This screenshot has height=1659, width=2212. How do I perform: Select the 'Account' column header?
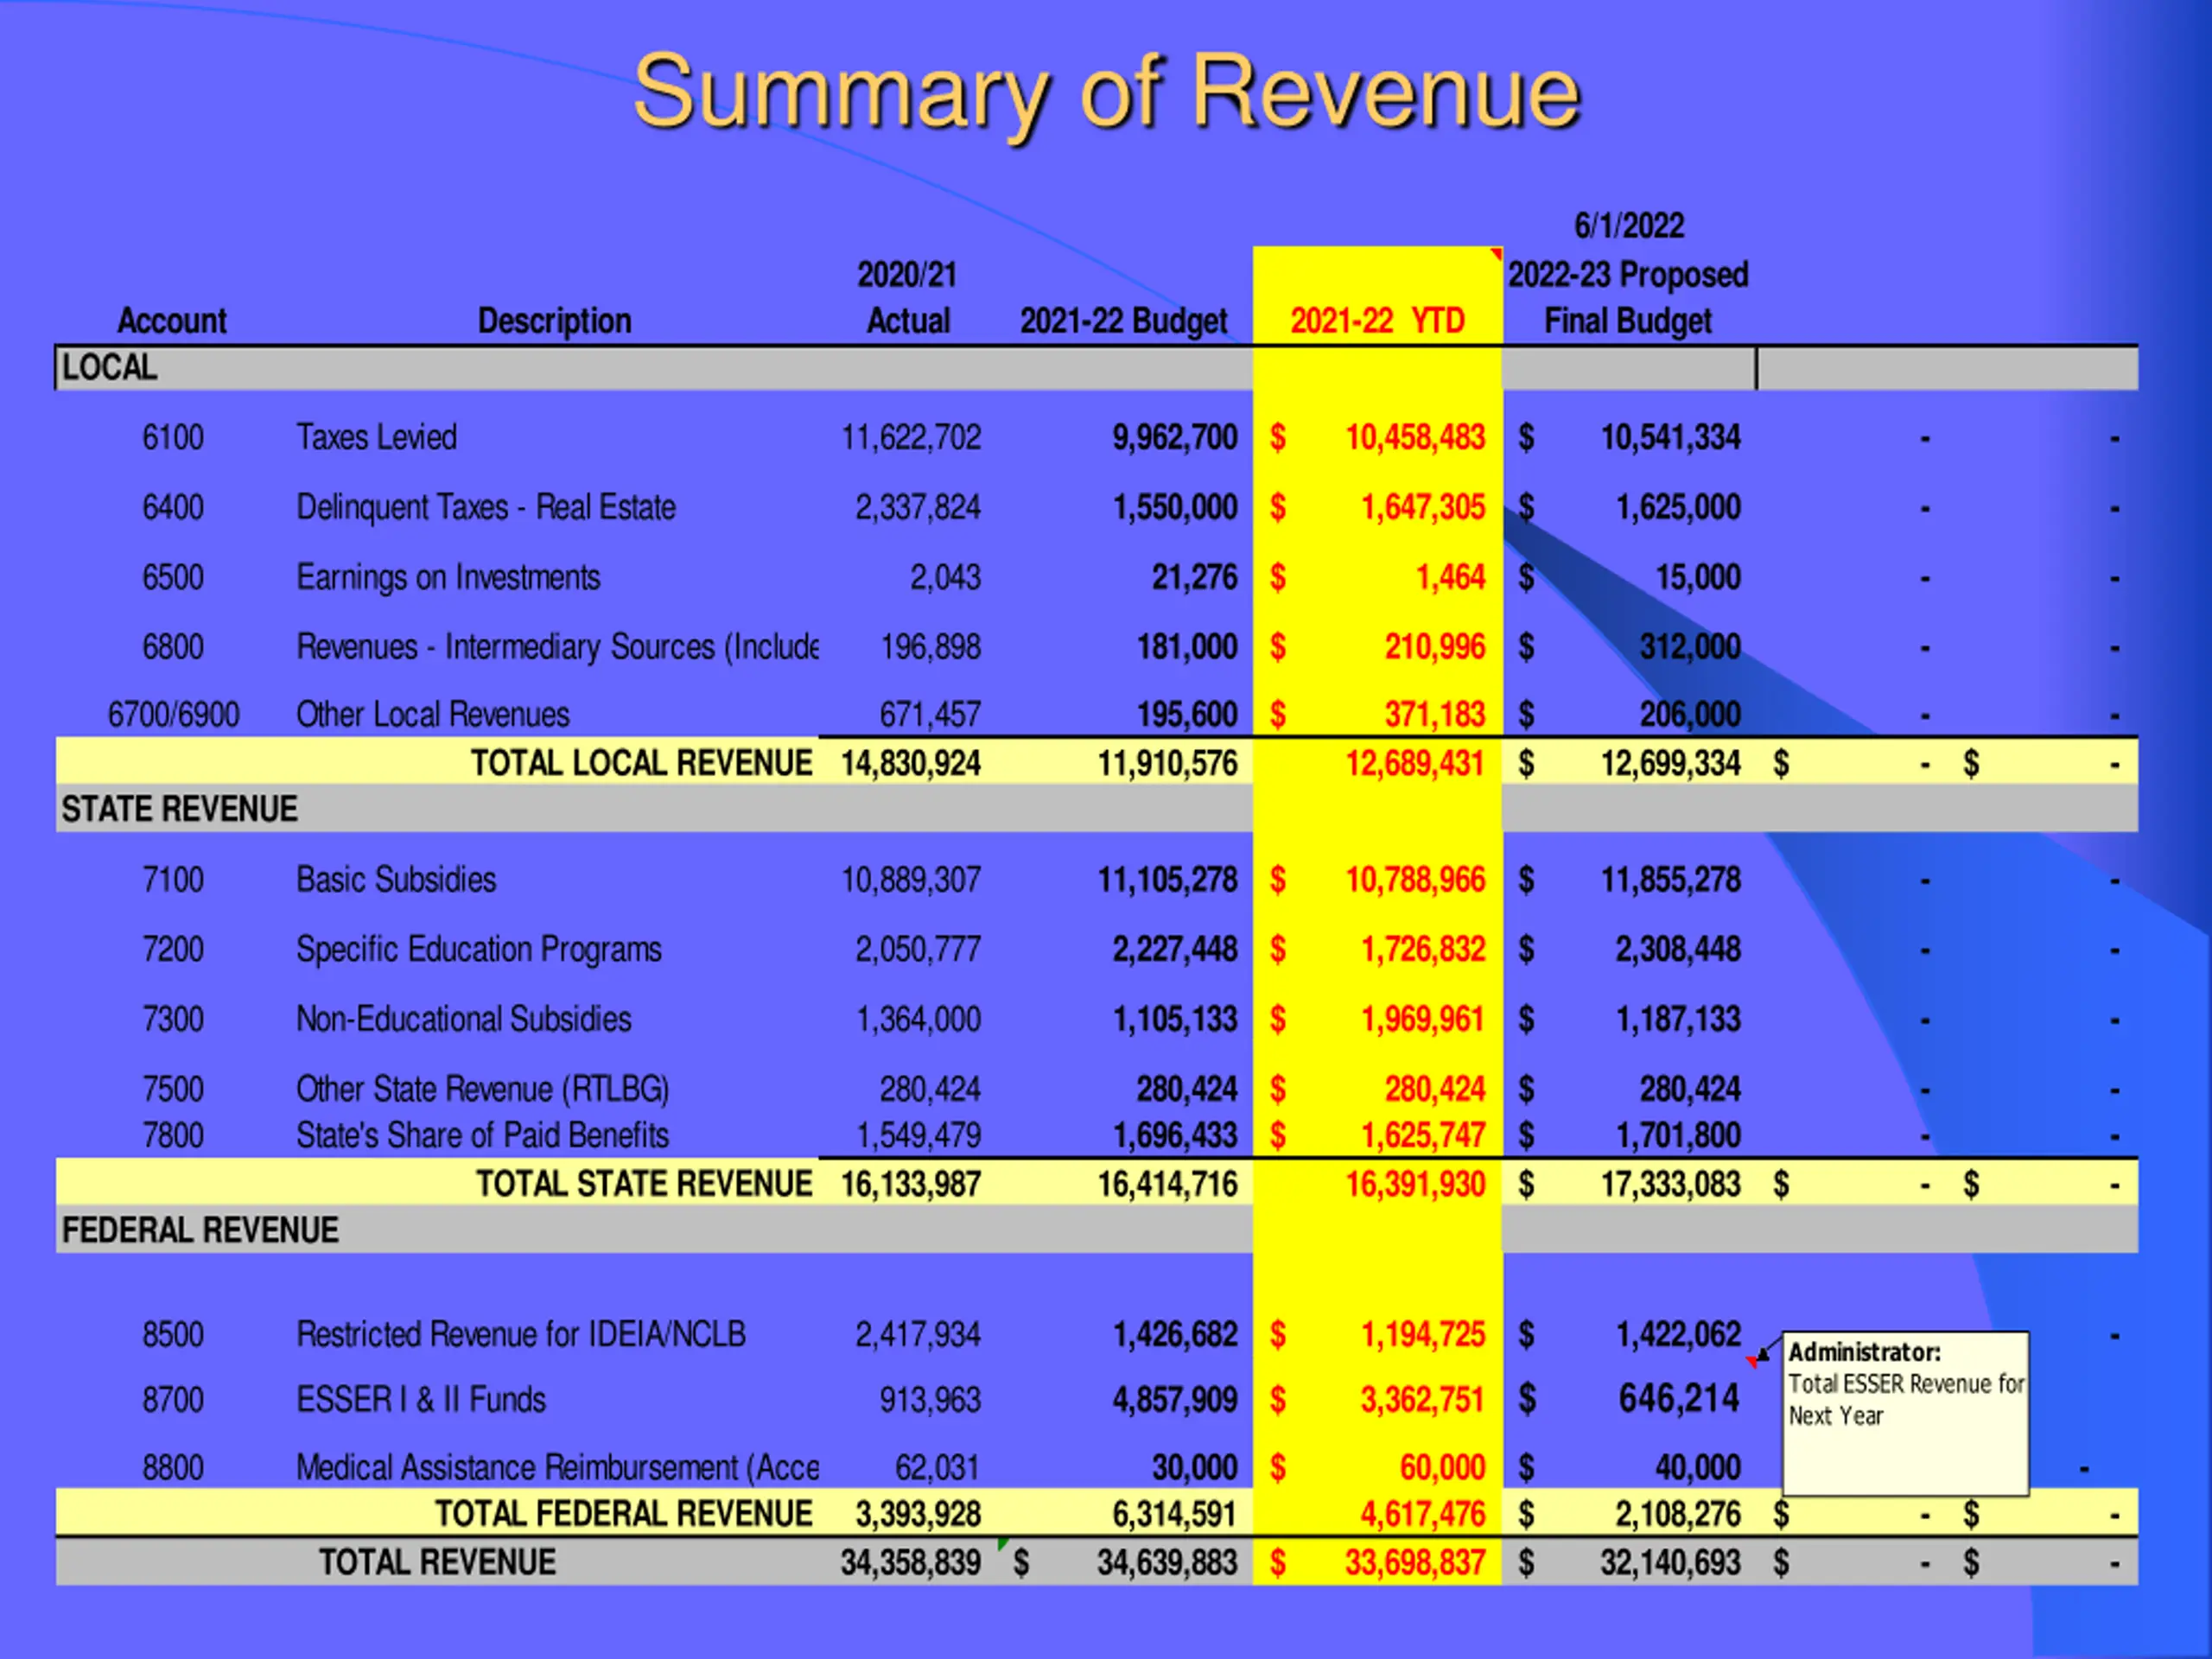click(172, 321)
